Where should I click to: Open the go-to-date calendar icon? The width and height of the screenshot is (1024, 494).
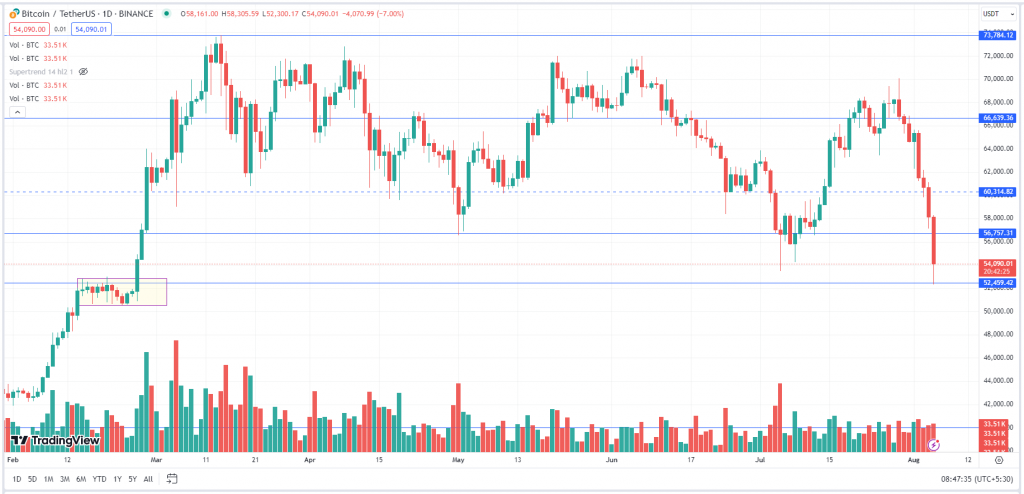[x=172, y=479]
